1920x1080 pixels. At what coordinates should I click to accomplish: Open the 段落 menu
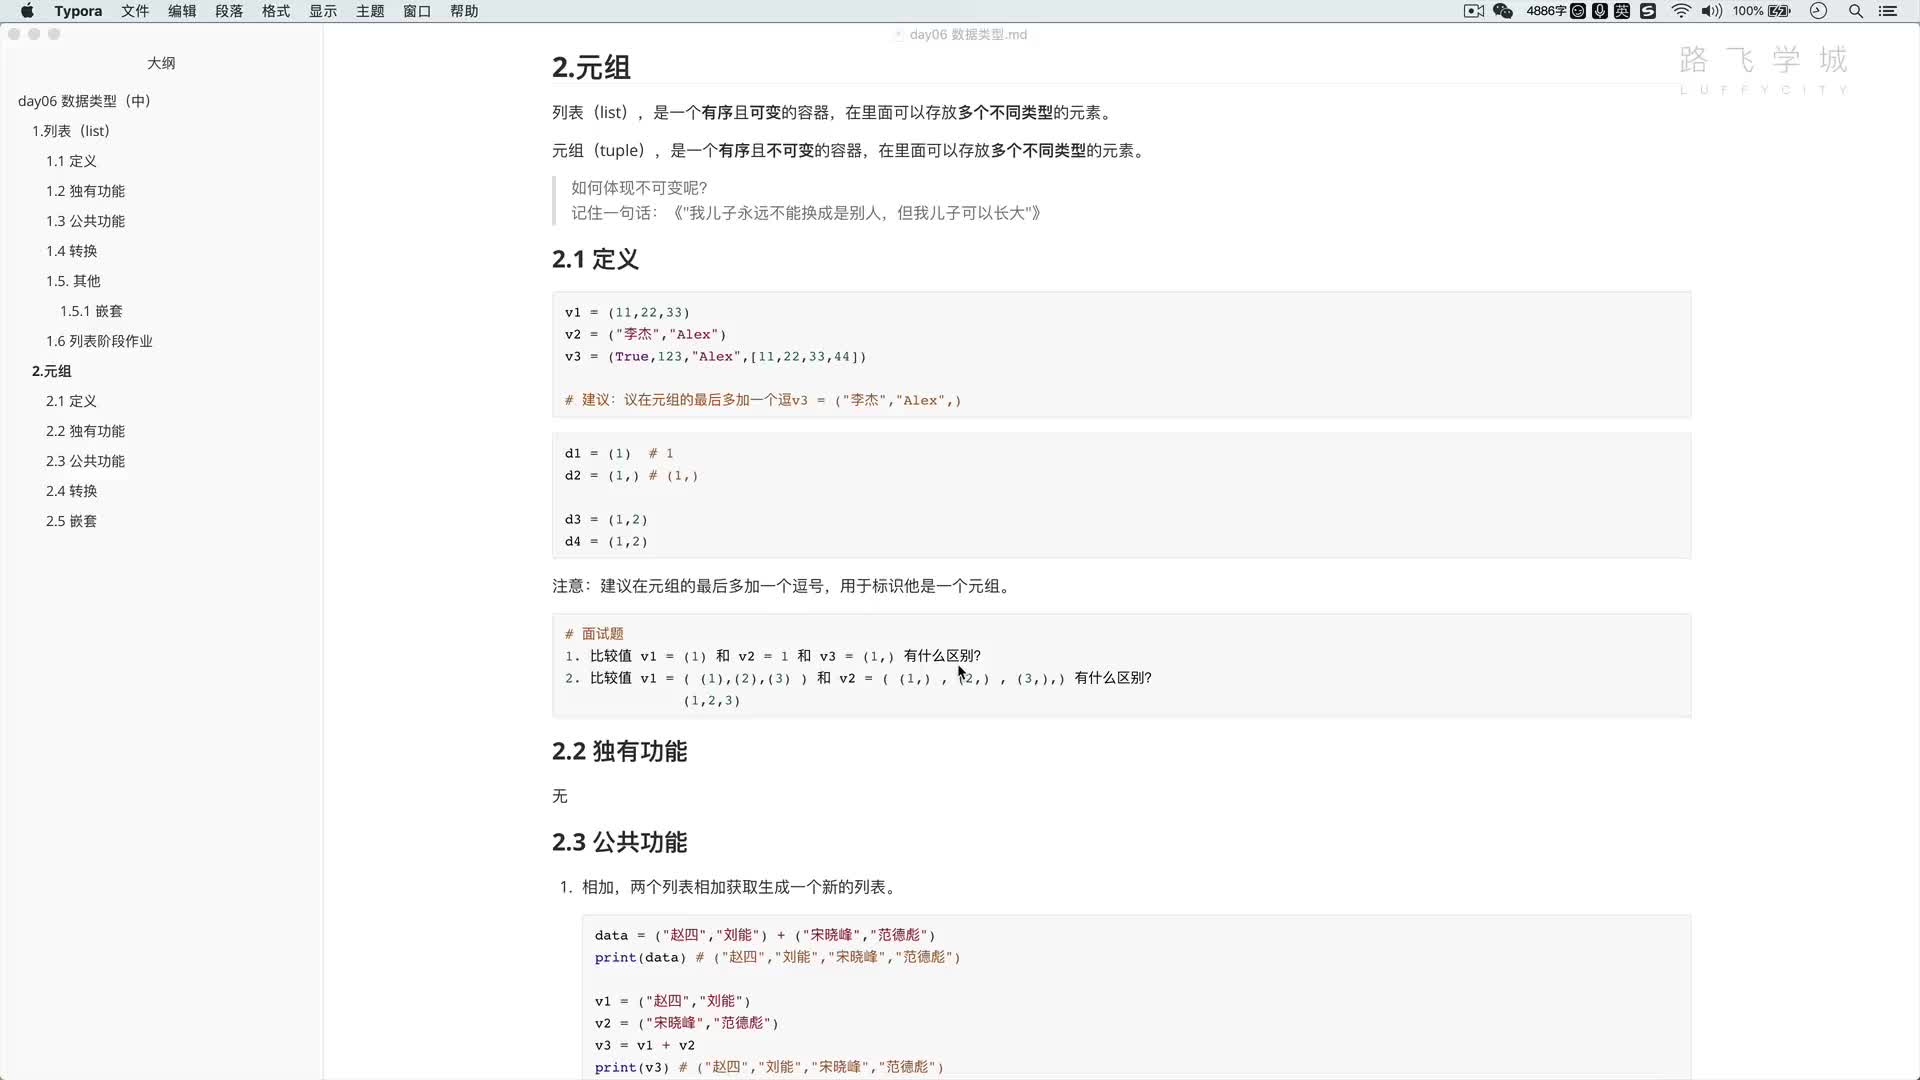click(x=229, y=11)
